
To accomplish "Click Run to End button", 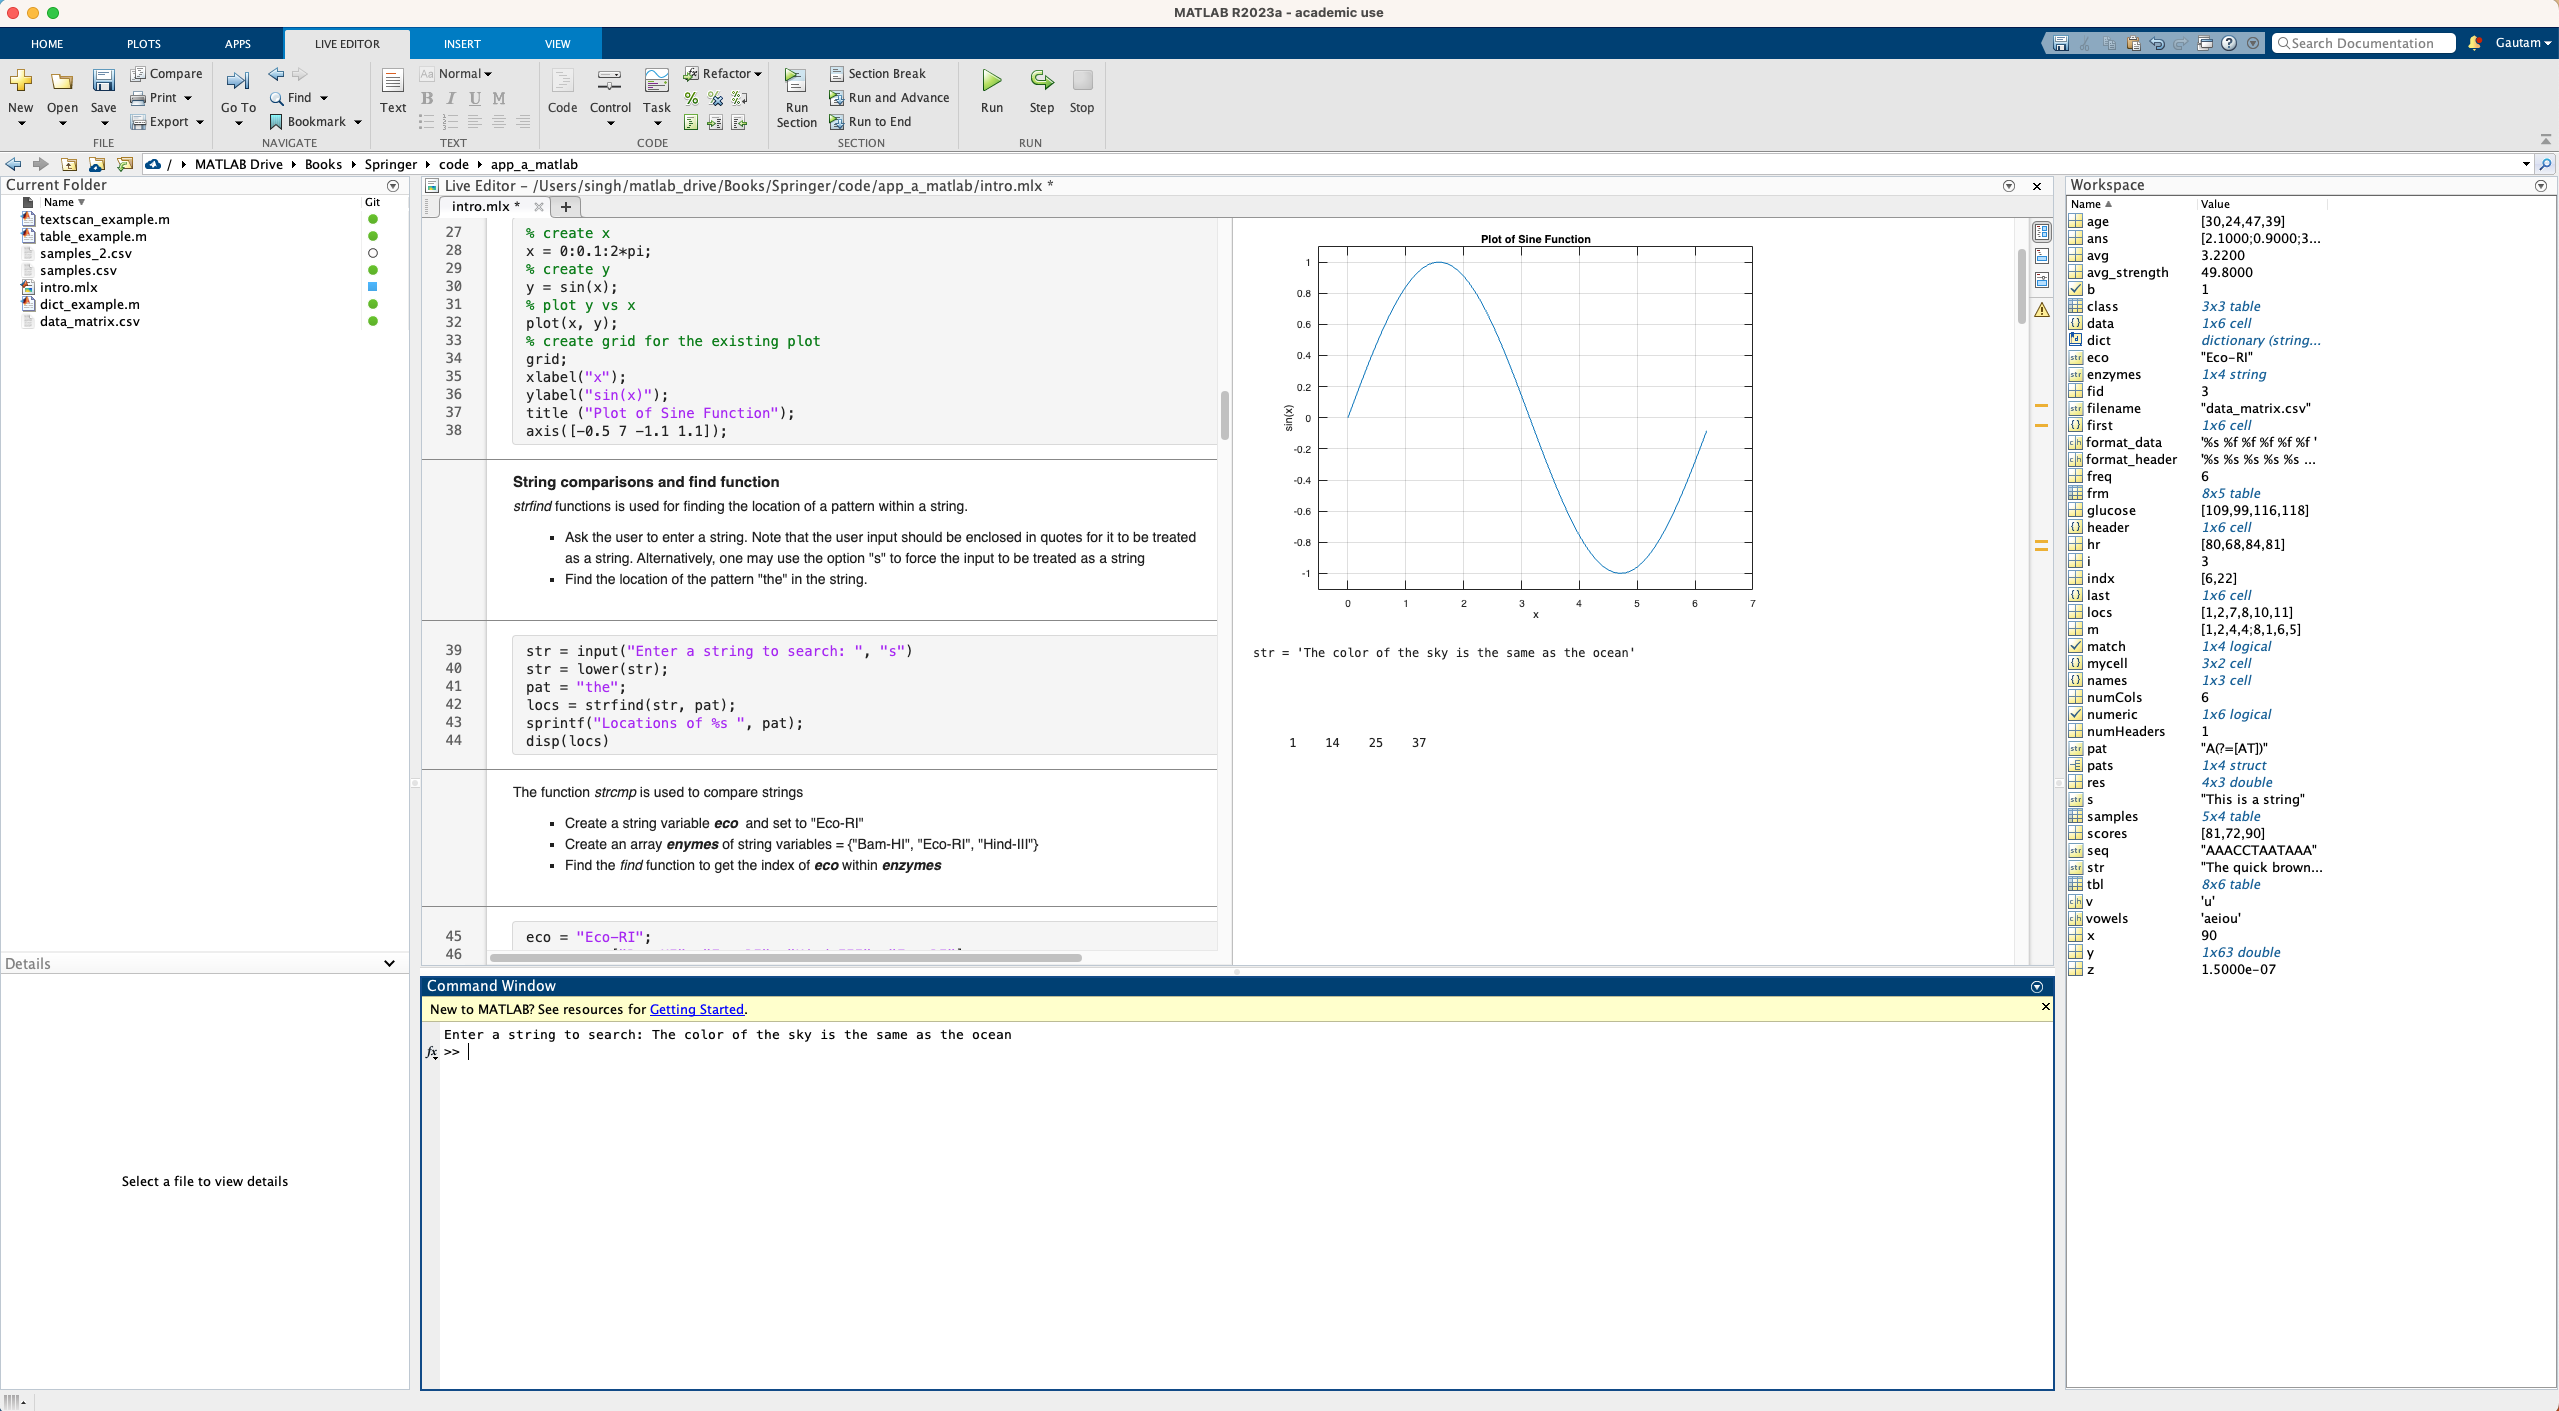I will click(x=870, y=122).
